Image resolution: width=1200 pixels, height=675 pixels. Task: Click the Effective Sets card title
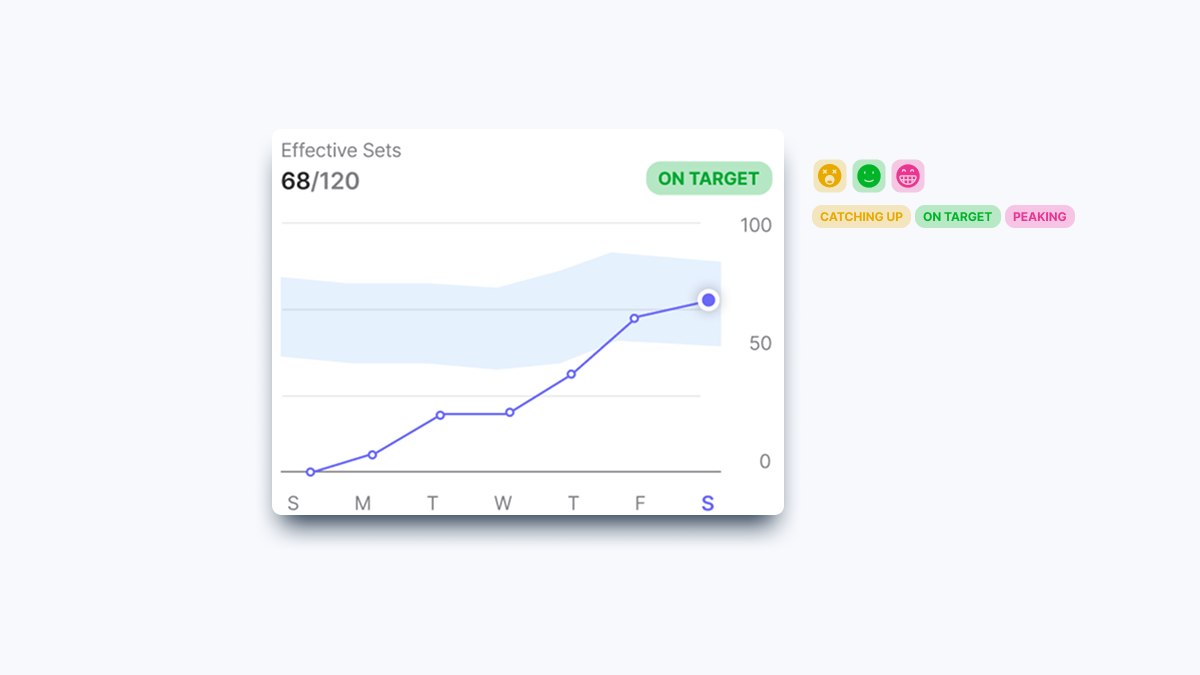pos(341,150)
